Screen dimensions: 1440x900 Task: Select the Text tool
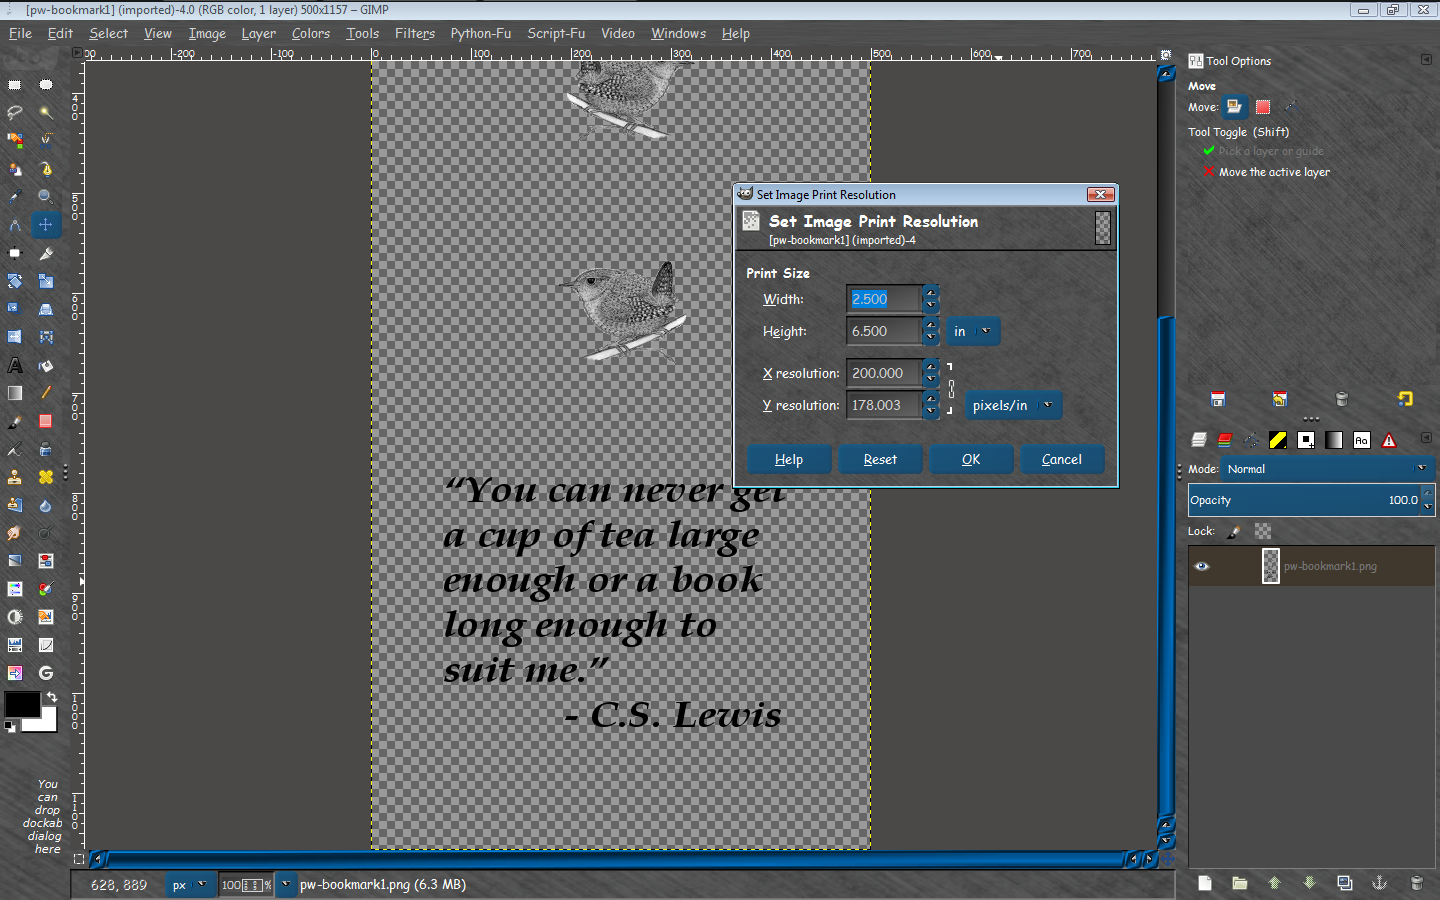(15, 365)
